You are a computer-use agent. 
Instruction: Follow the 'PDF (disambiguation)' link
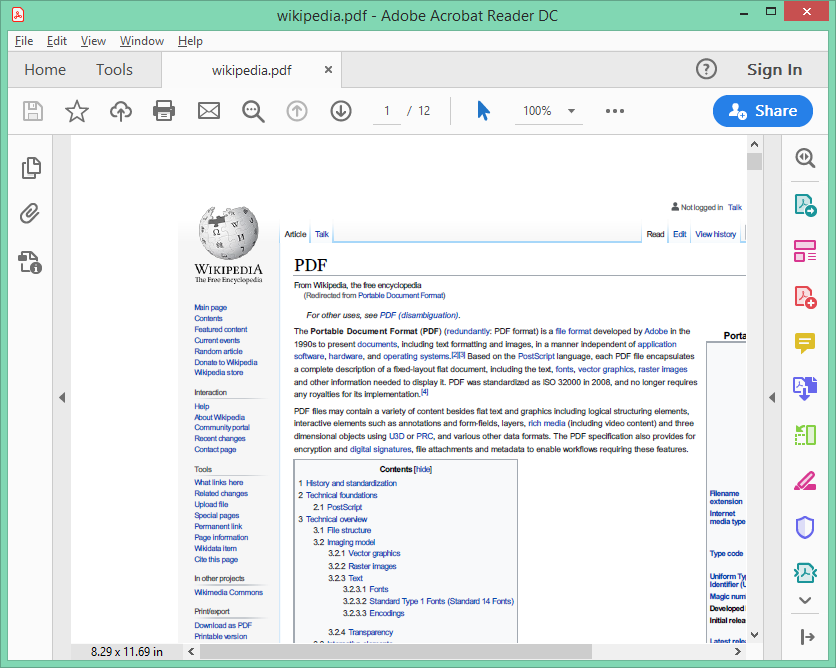pos(419,315)
